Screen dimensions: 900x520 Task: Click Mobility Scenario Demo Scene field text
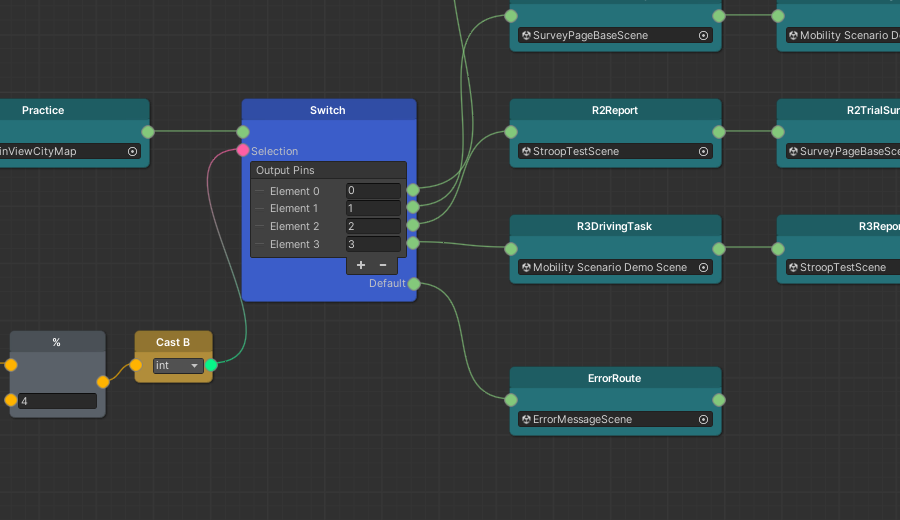click(610, 267)
